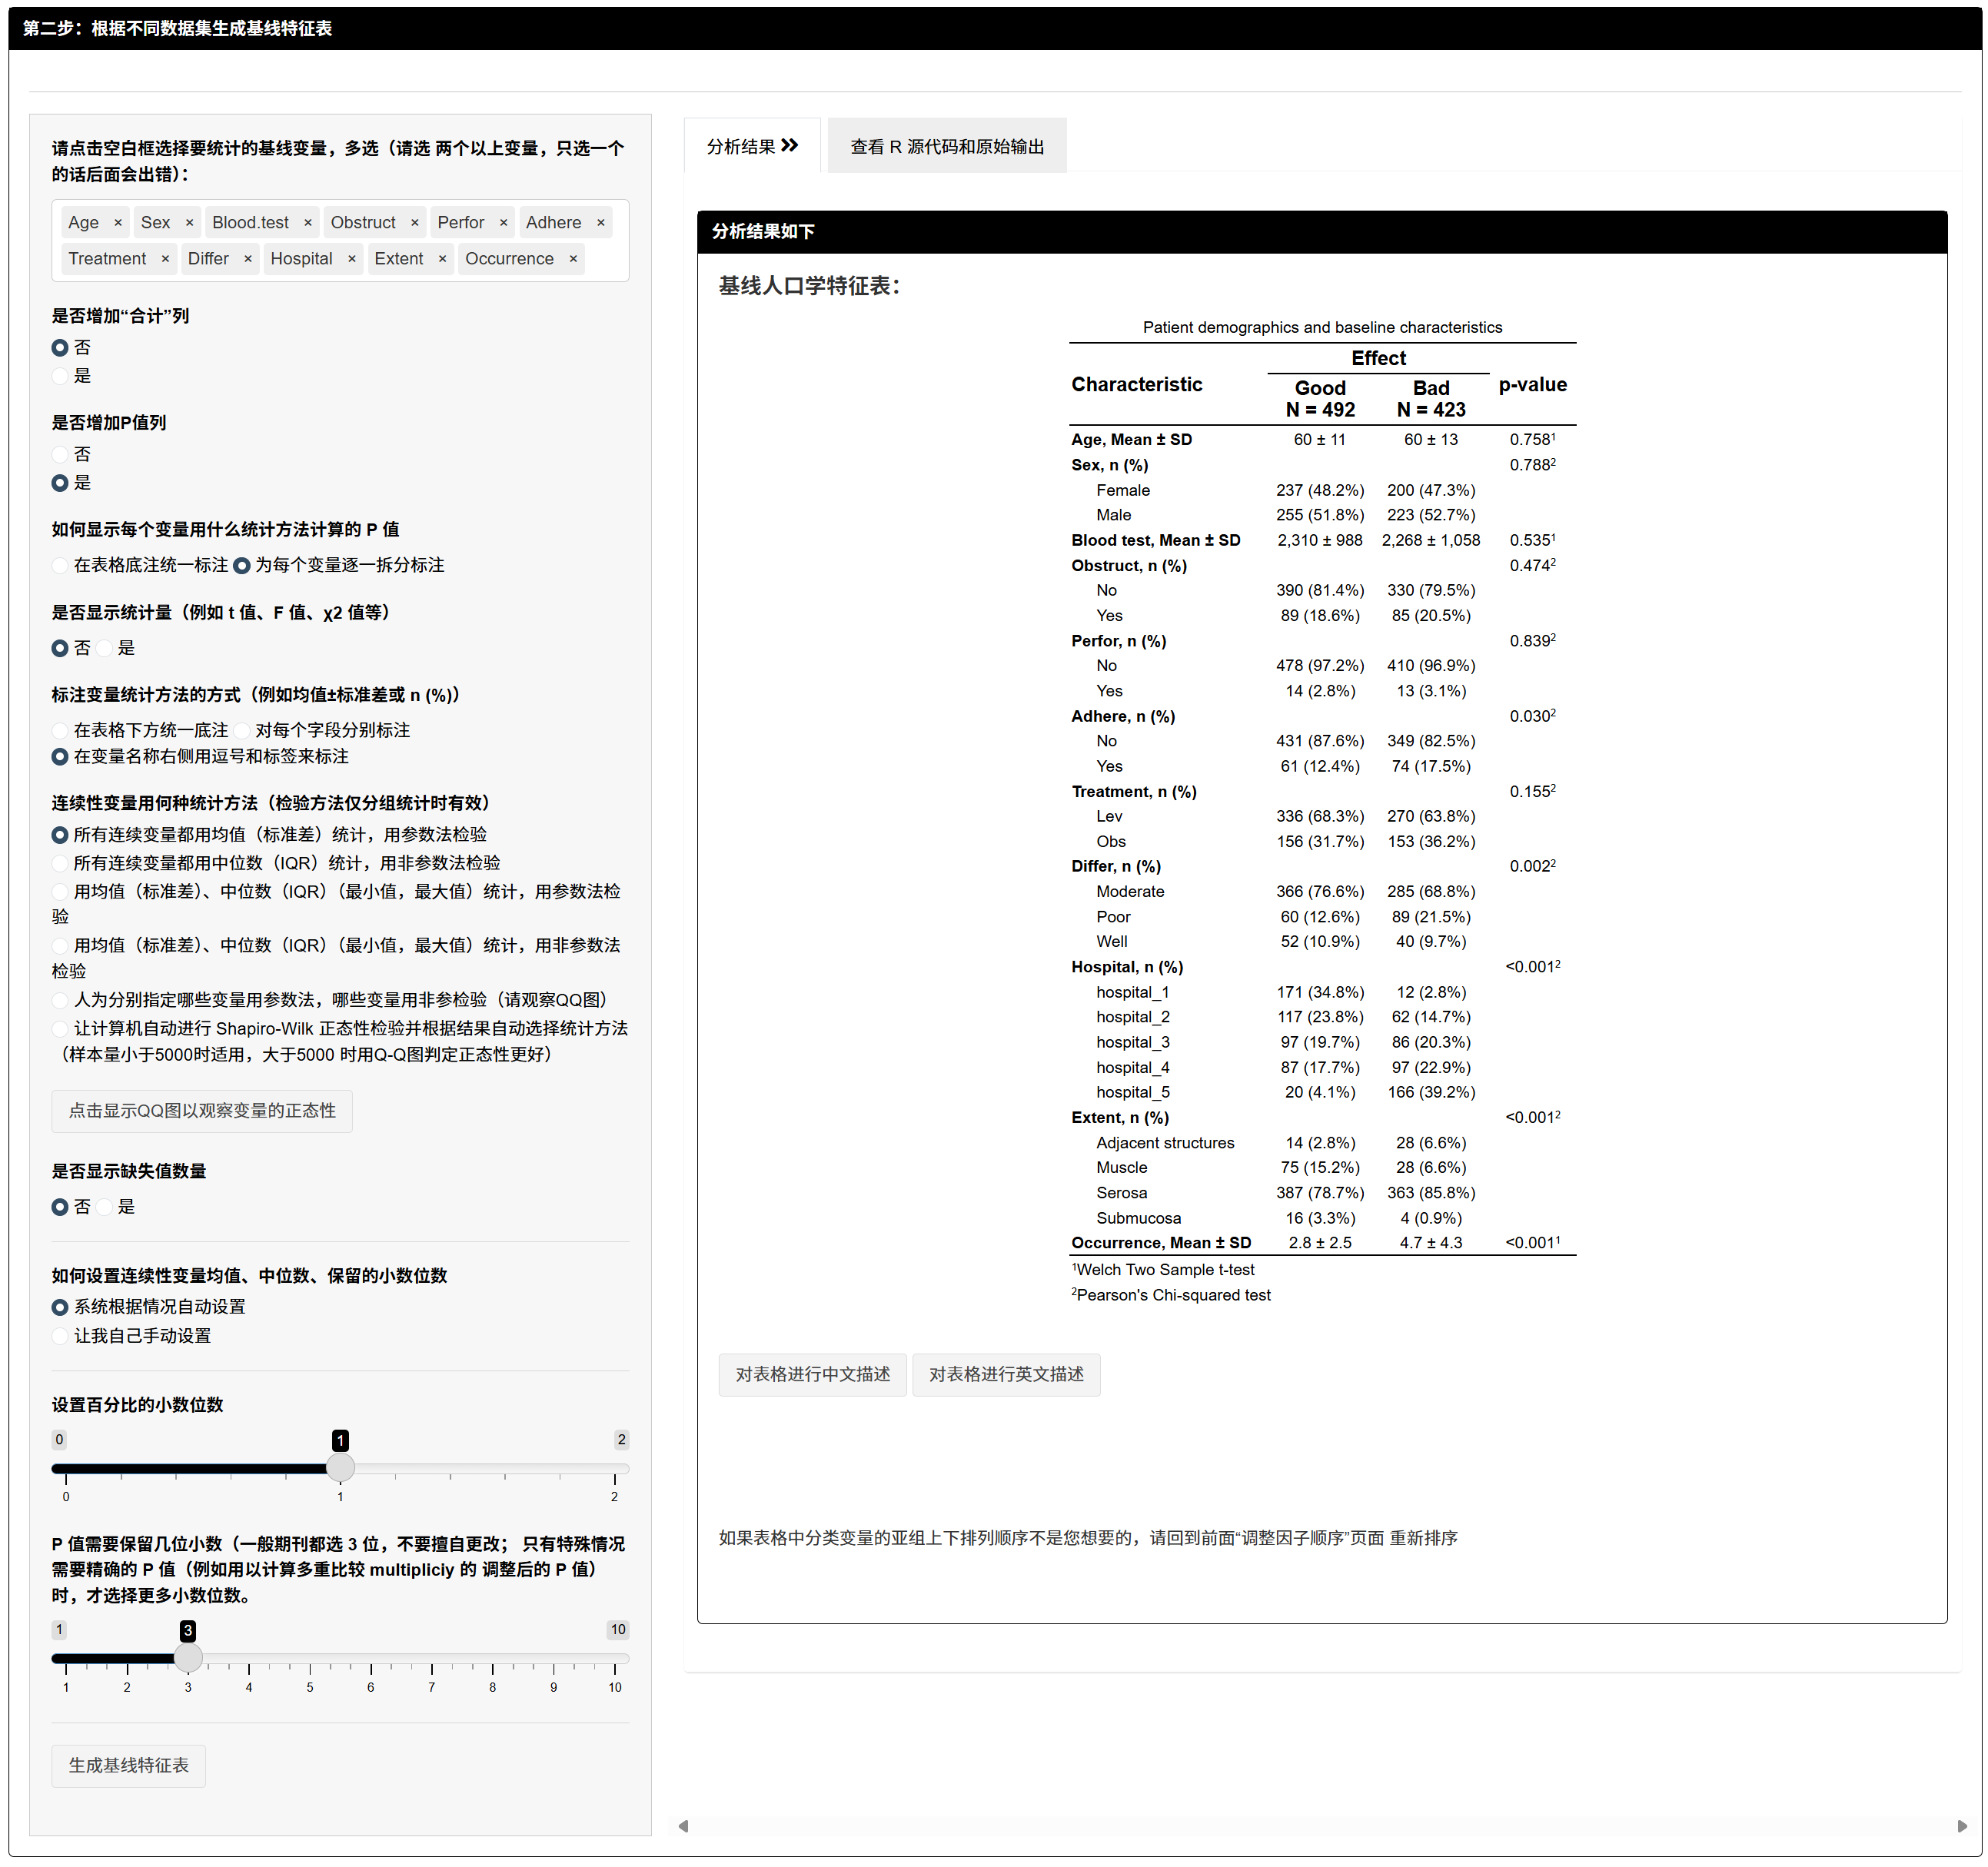This screenshot has width=1988, height=1867.
Task: Select 否 for adding P值 column
Action: tap(60, 455)
